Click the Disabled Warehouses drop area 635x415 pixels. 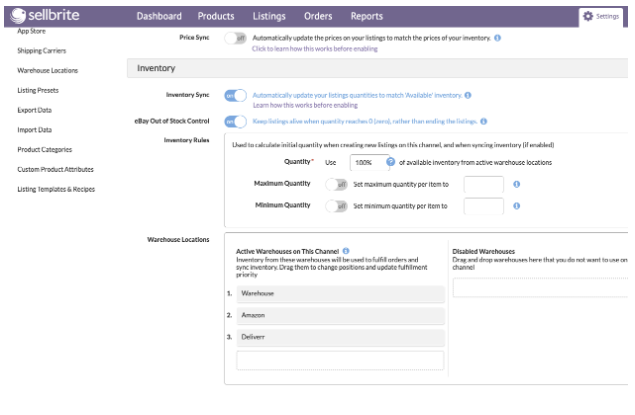pos(541,287)
